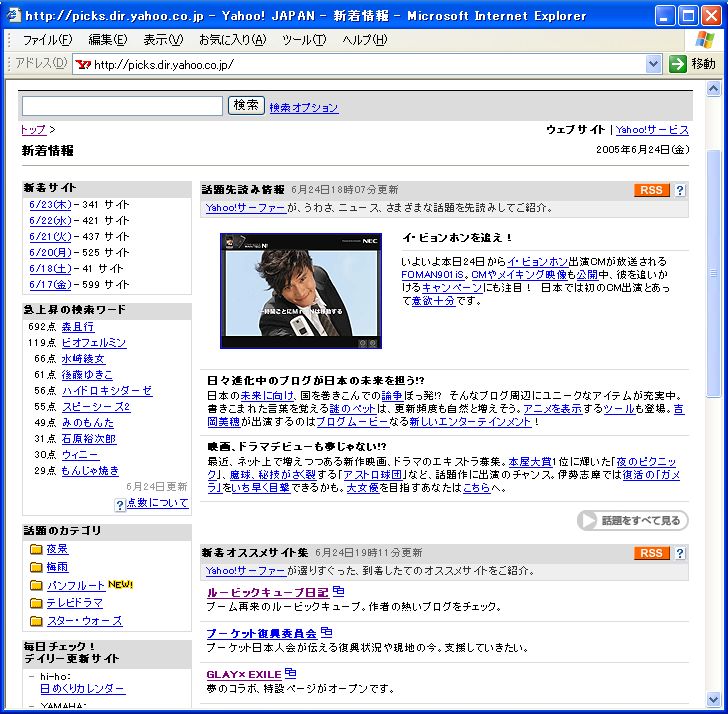Click the new-window icon after GLAY×EXILE
This screenshot has width=728, height=714.
point(290,673)
